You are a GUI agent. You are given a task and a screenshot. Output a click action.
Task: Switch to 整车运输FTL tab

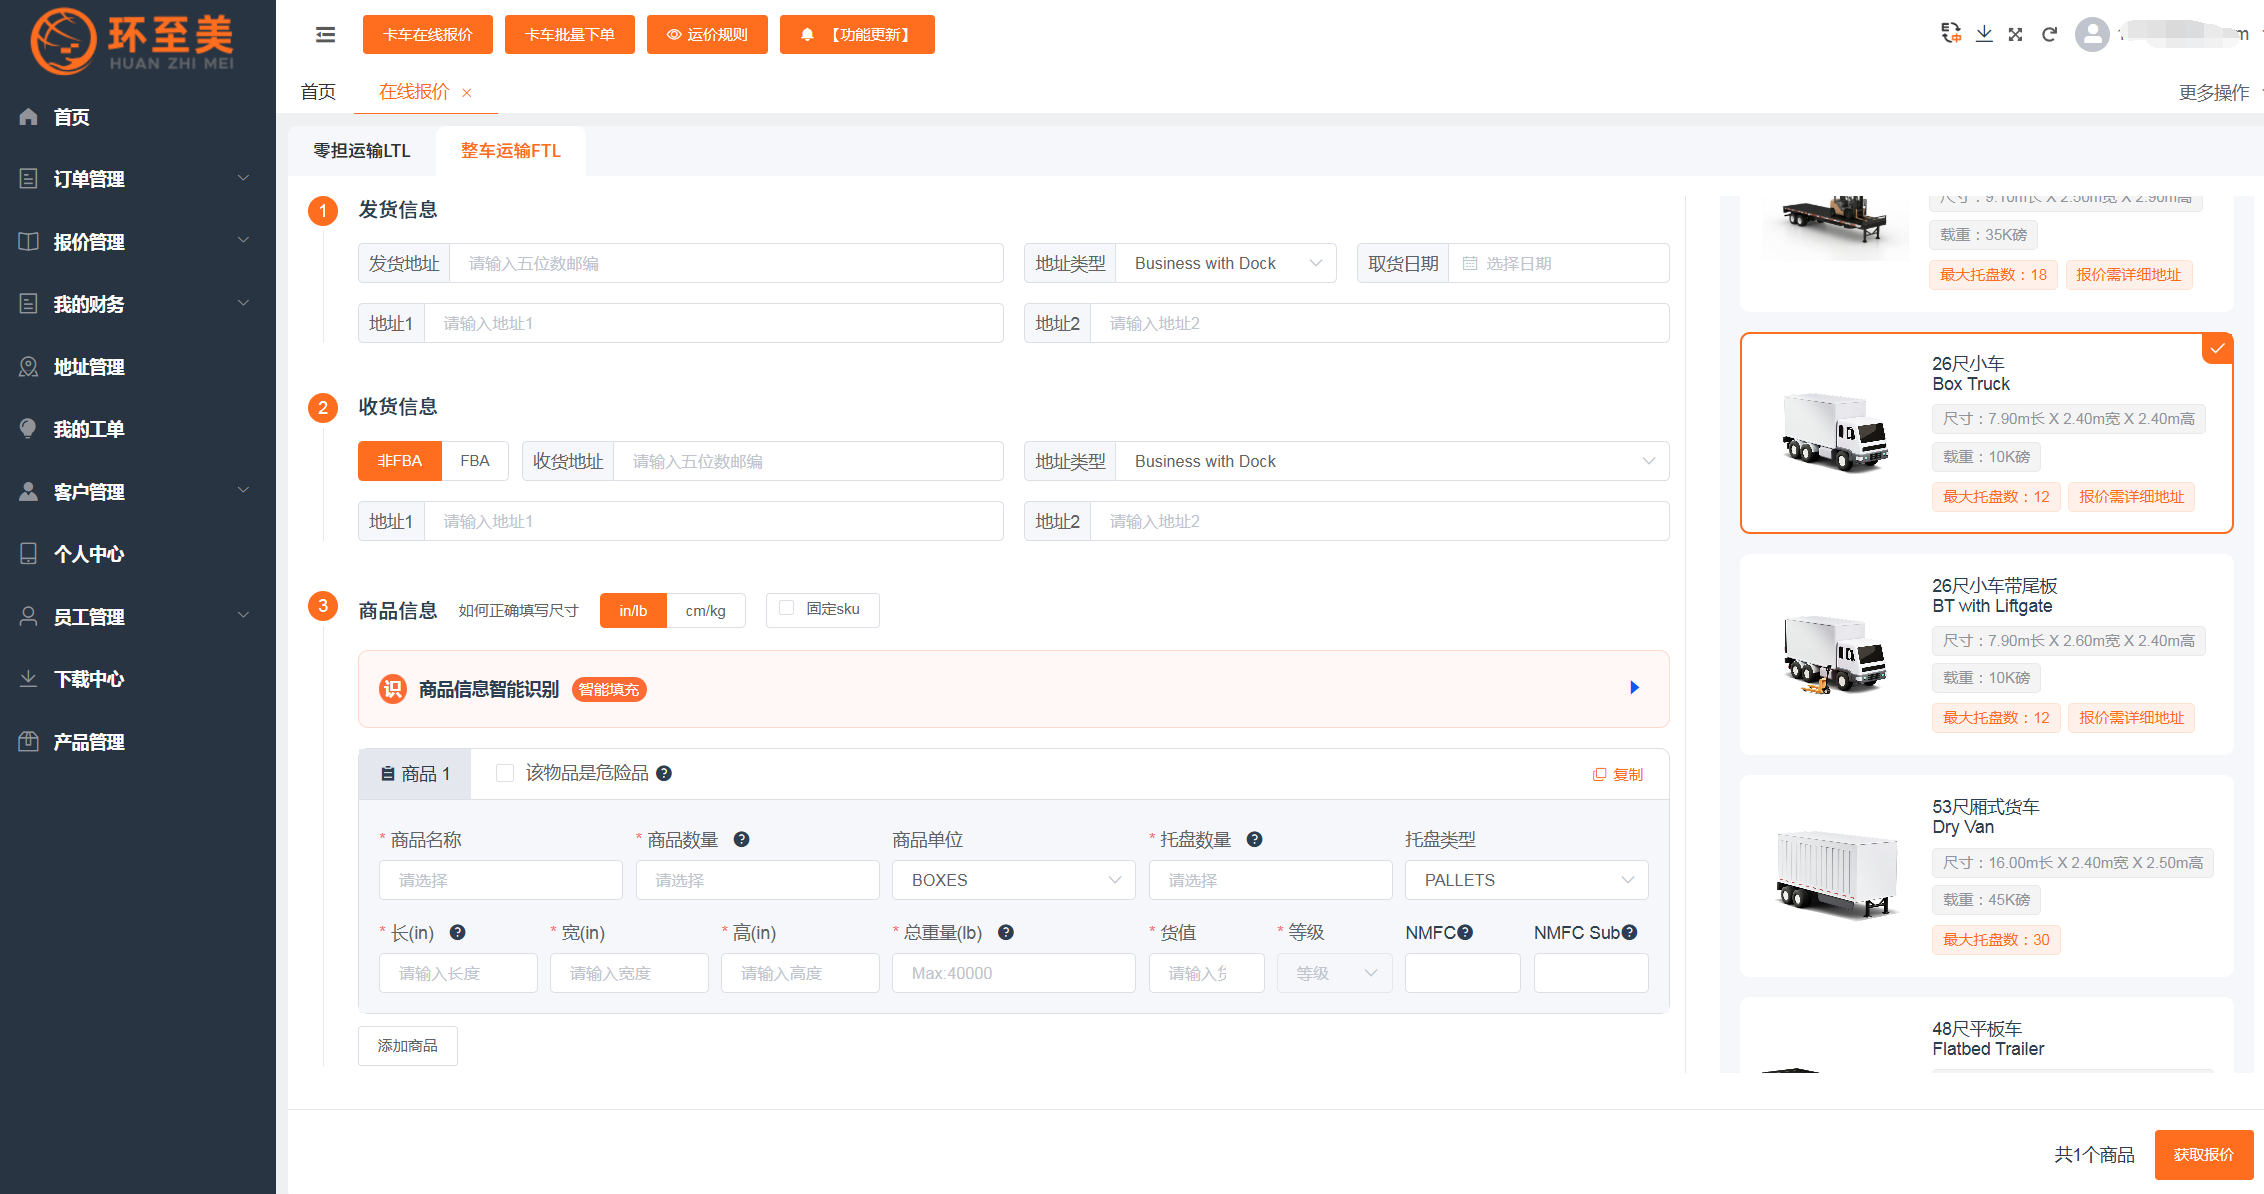point(511,151)
